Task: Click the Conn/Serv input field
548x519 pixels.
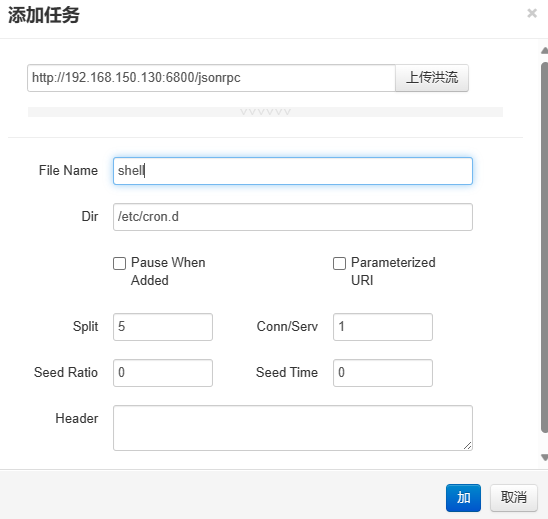Action: point(383,327)
